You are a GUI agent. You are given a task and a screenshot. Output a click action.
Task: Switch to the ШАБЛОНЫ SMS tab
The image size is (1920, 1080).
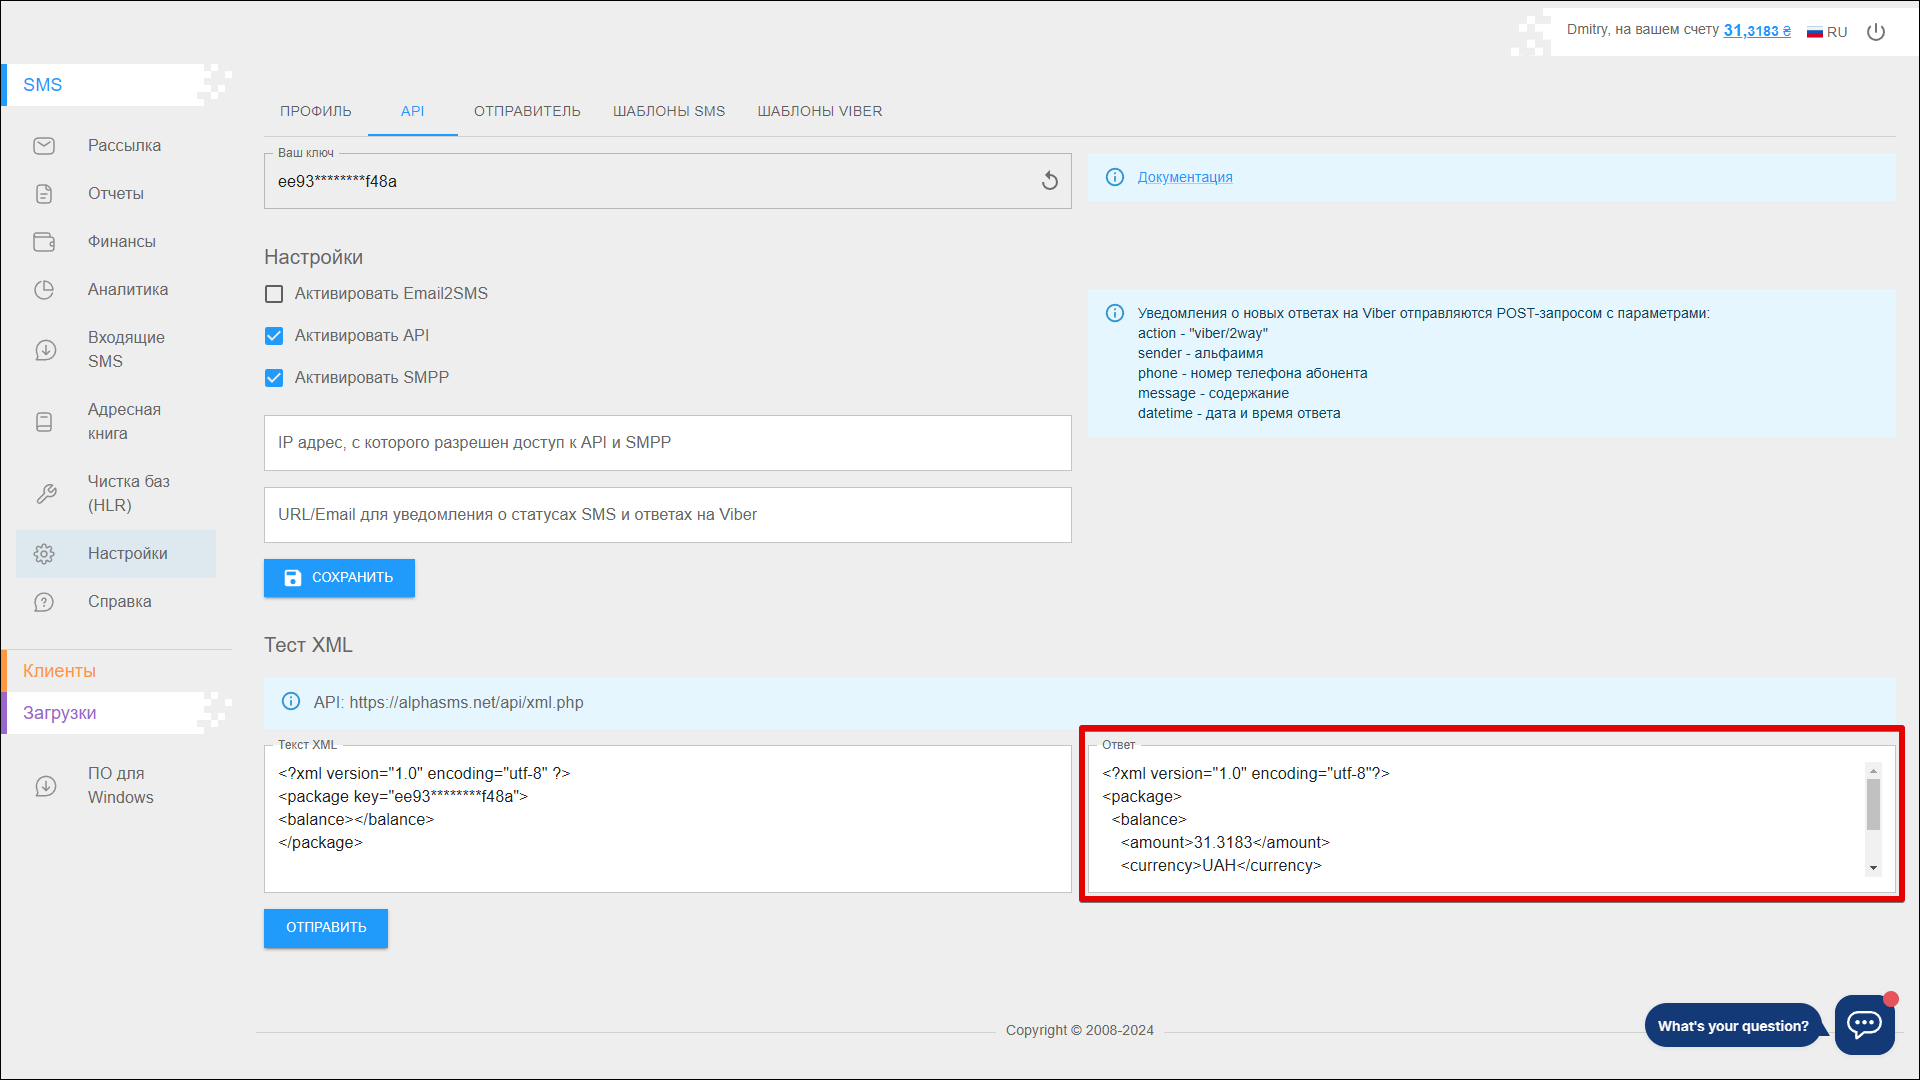669,111
